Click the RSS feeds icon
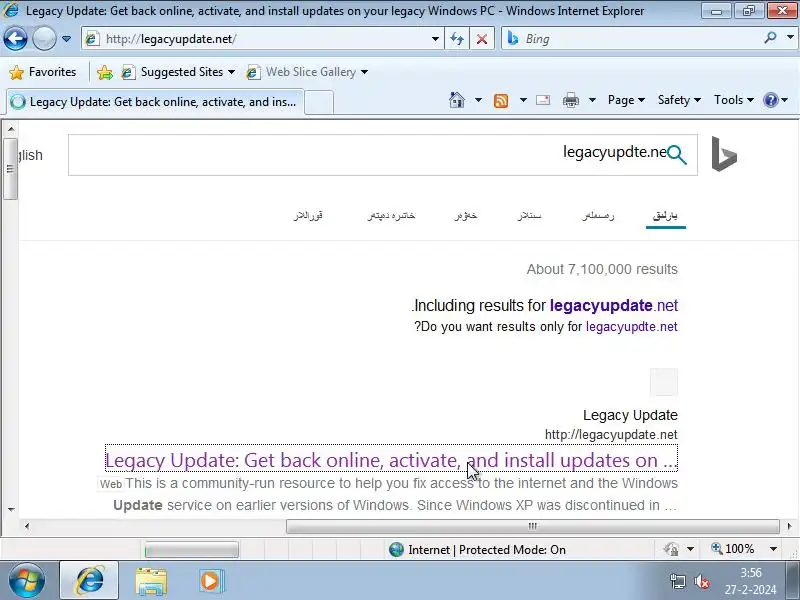Image resolution: width=800 pixels, height=600 pixels. tap(501, 101)
